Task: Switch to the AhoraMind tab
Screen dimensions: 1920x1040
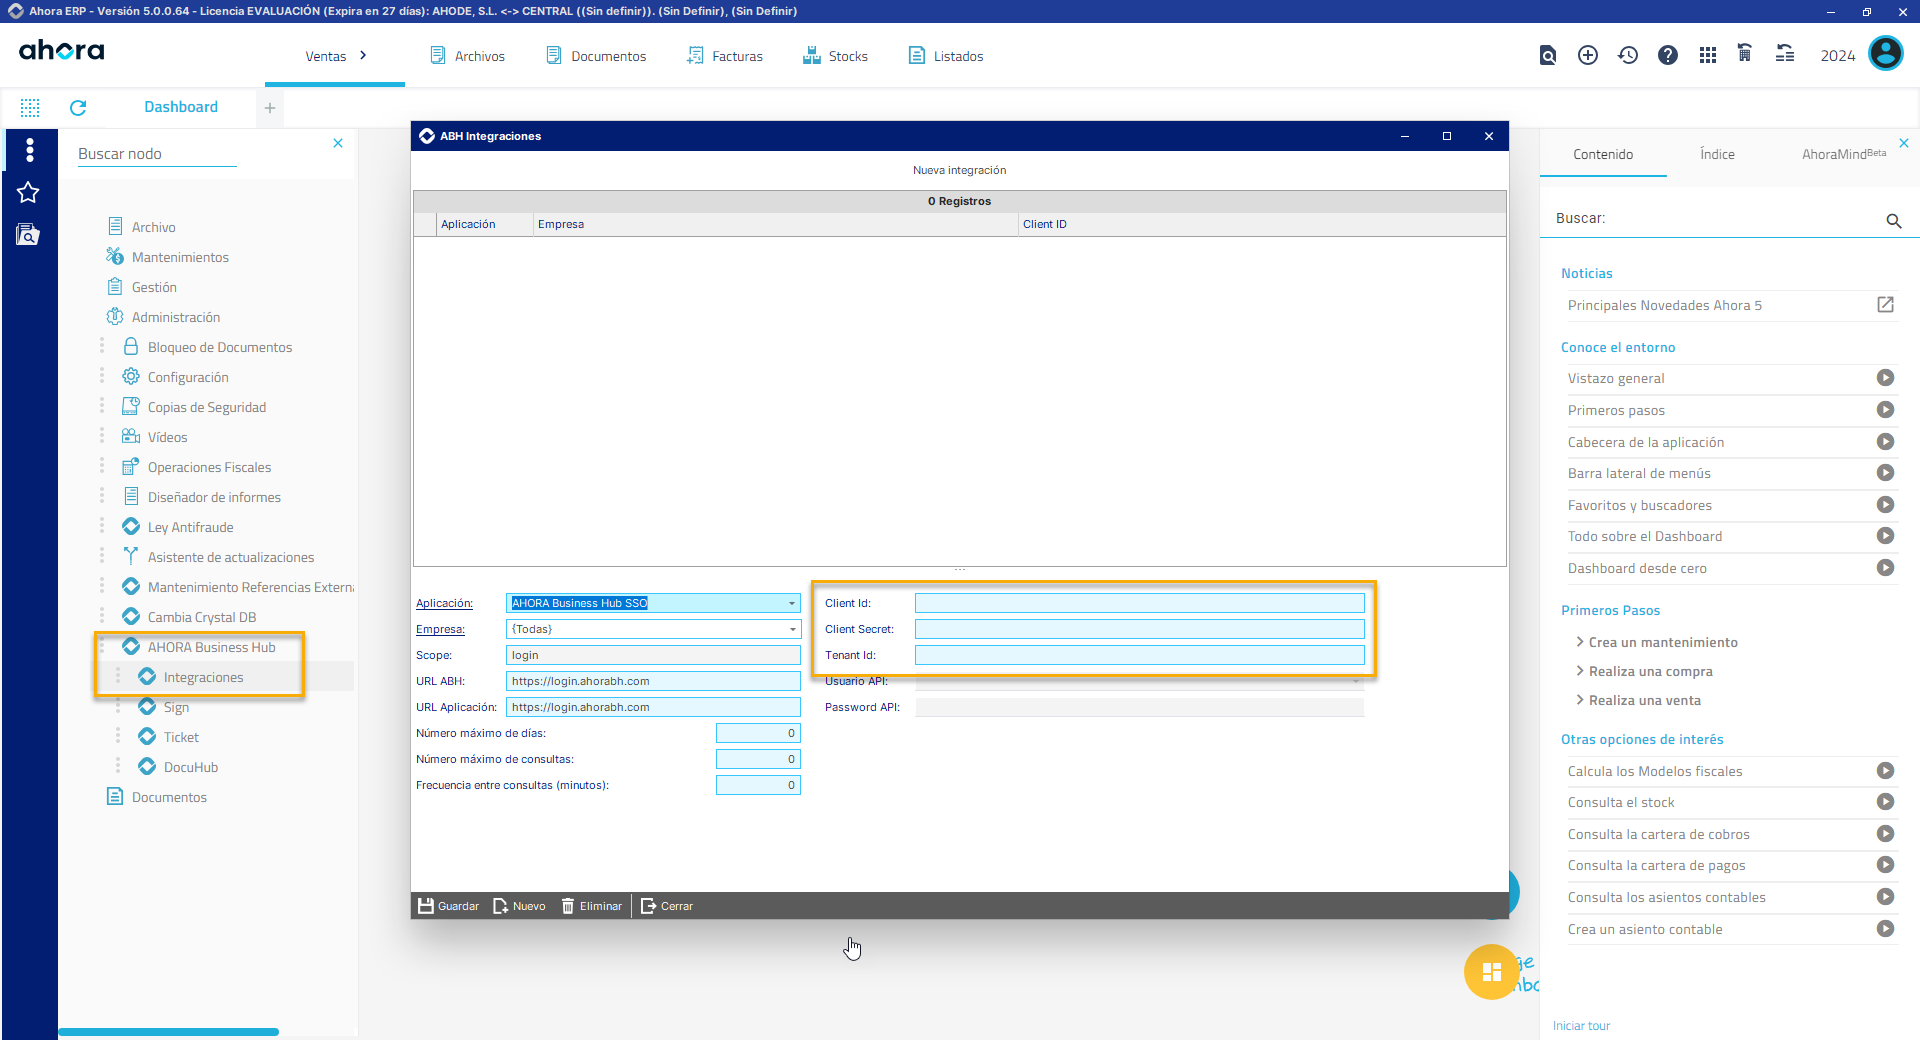Action: 1843,154
